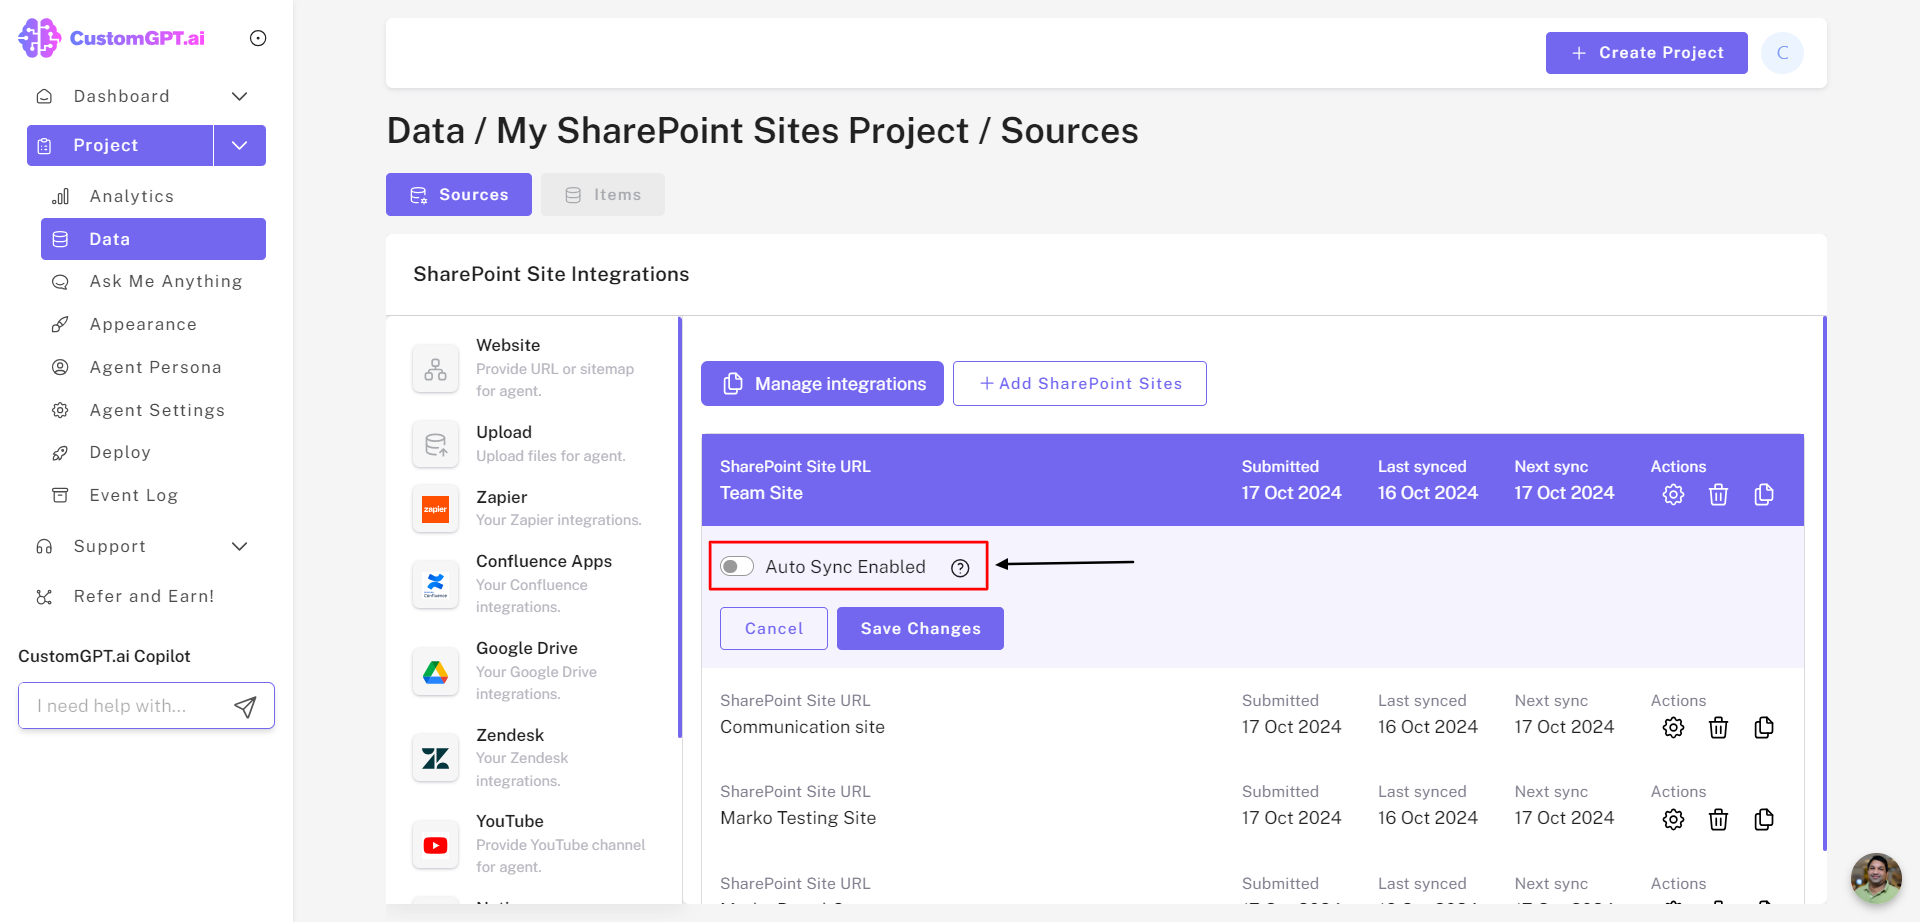Open Project section in sidebar
This screenshot has width=1920, height=922.
(x=120, y=145)
